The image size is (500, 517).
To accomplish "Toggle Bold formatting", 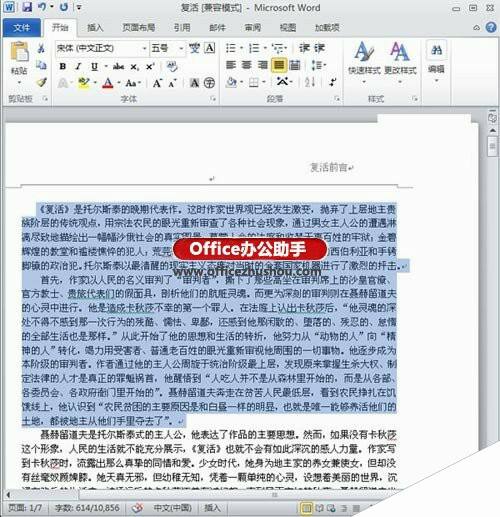I will click(x=62, y=66).
